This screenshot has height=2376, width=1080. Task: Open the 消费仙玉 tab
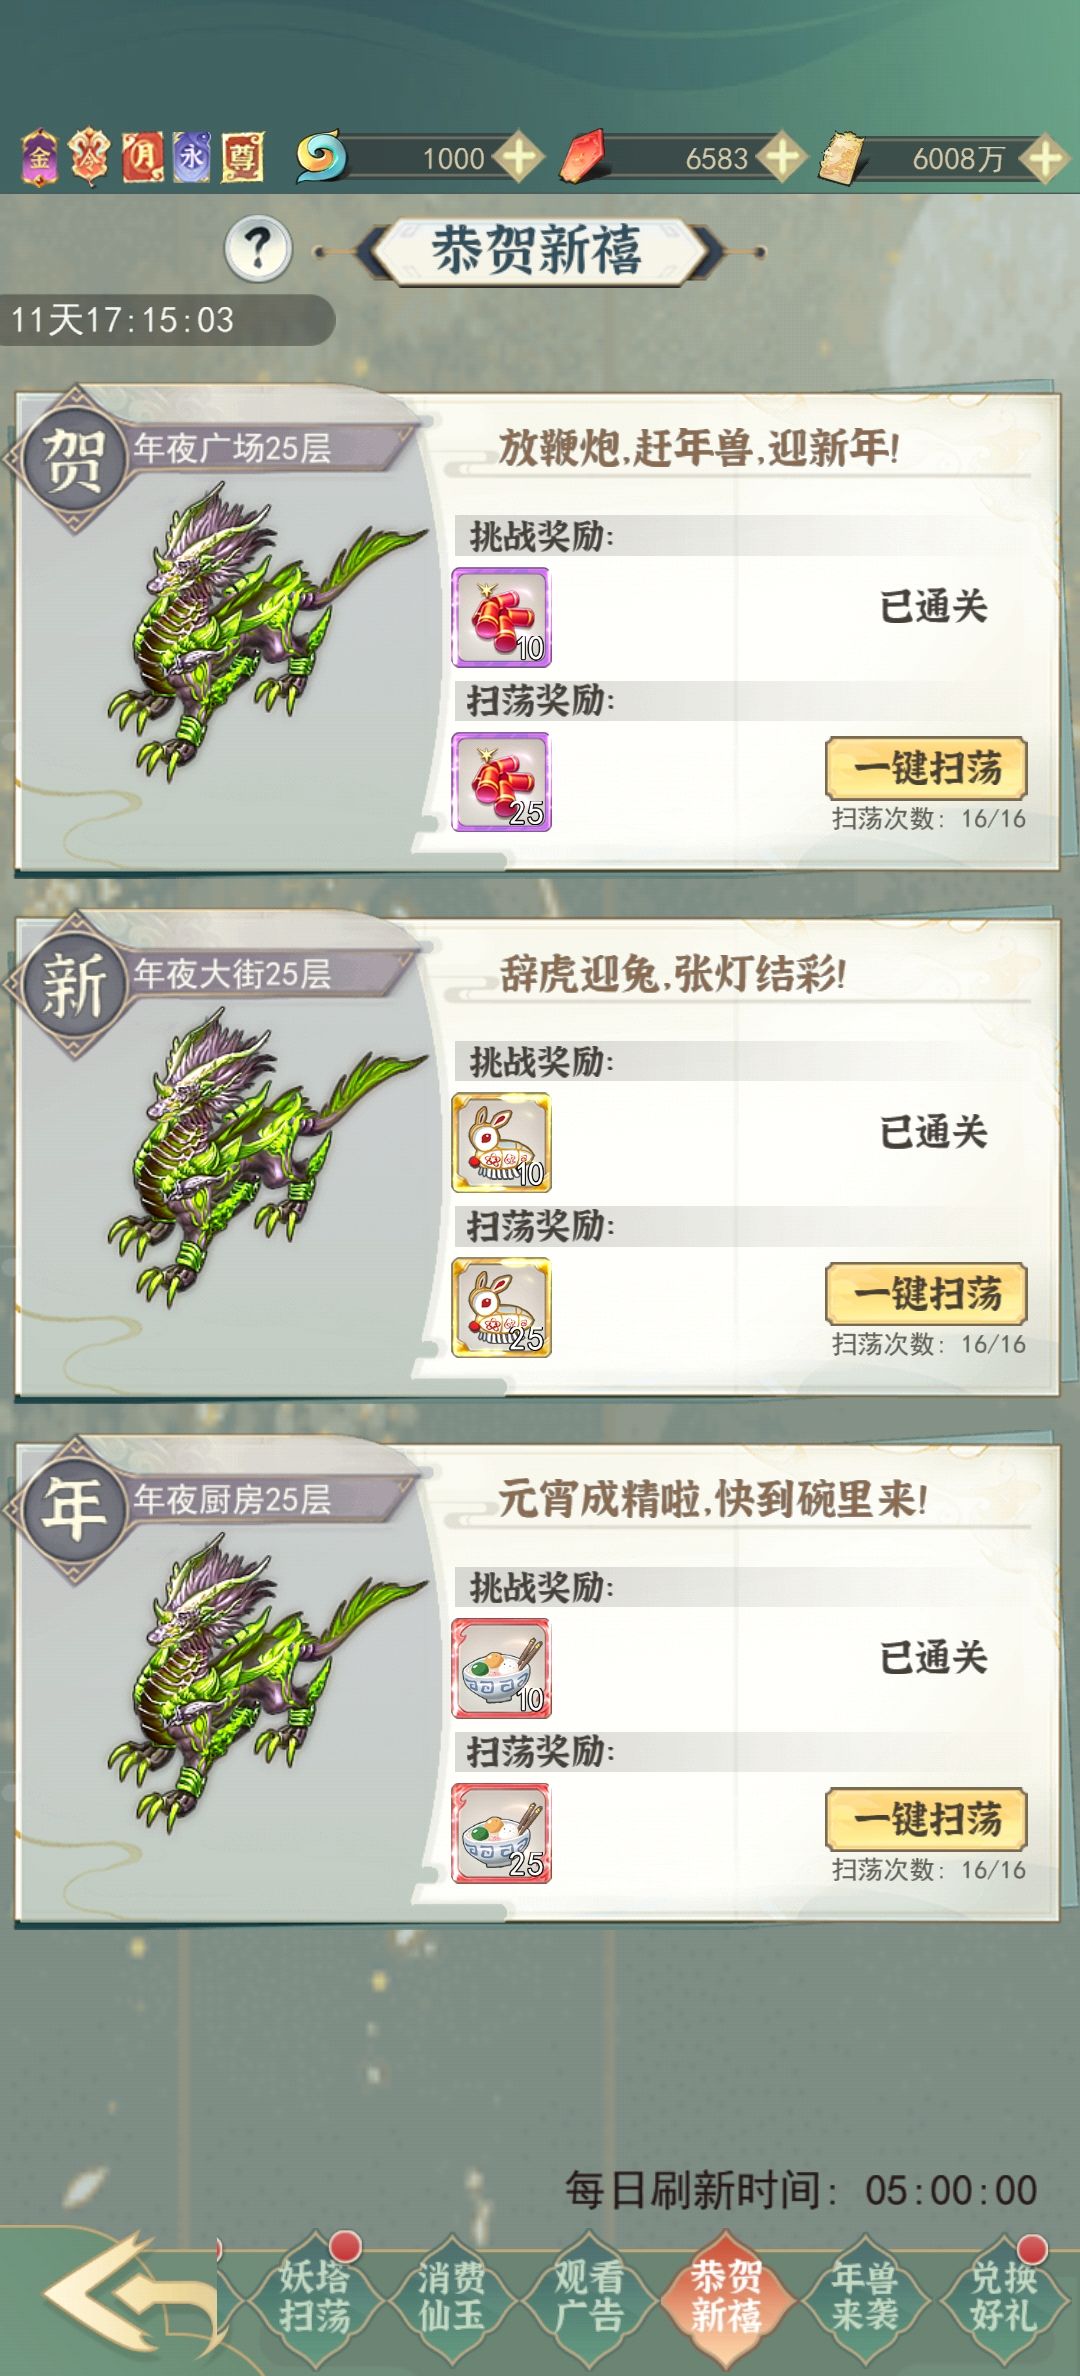coord(451,2296)
